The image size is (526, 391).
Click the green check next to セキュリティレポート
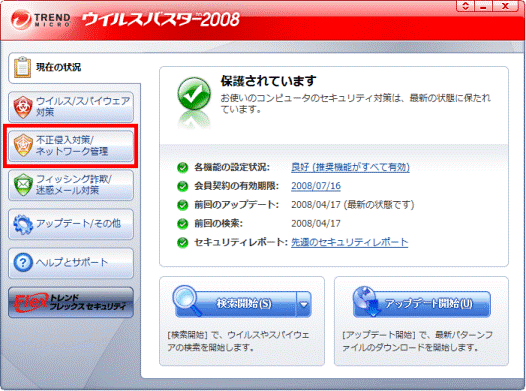point(182,242)
